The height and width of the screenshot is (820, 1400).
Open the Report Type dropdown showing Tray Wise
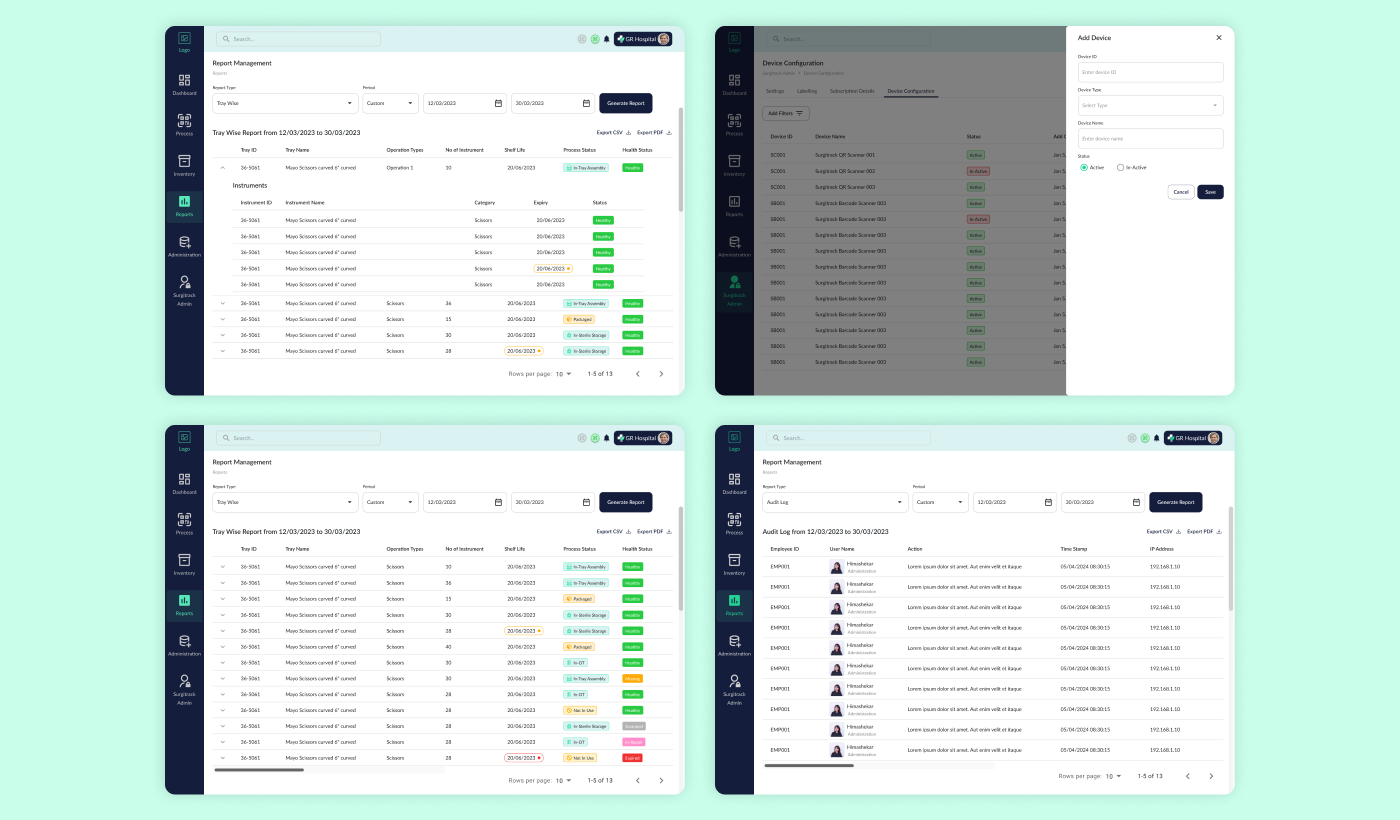[x=284, y=103]
